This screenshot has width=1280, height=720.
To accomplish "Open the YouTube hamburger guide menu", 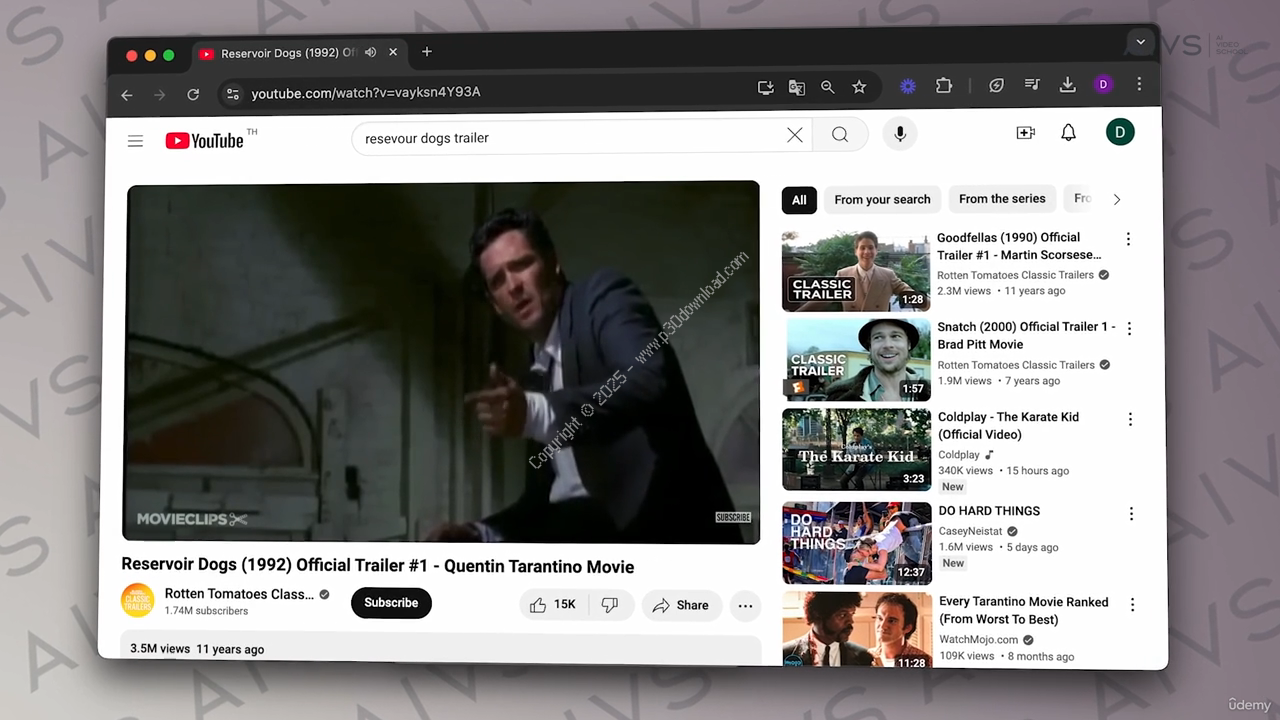I will coord(136,141).
